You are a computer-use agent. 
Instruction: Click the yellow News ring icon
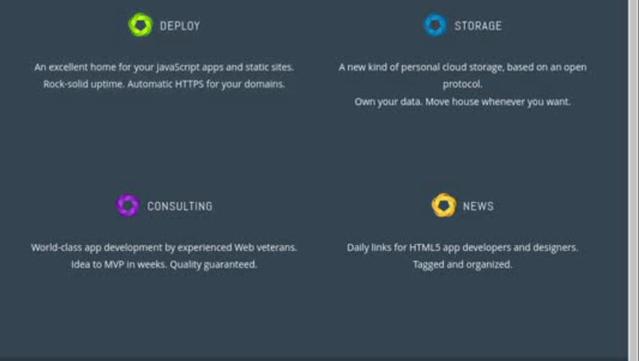[444, 205]
